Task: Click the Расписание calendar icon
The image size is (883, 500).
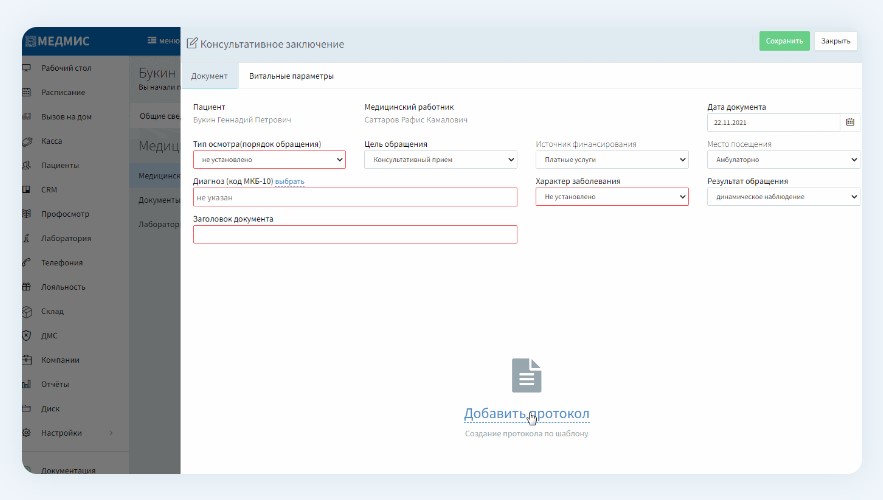Action: coord(26,92)
